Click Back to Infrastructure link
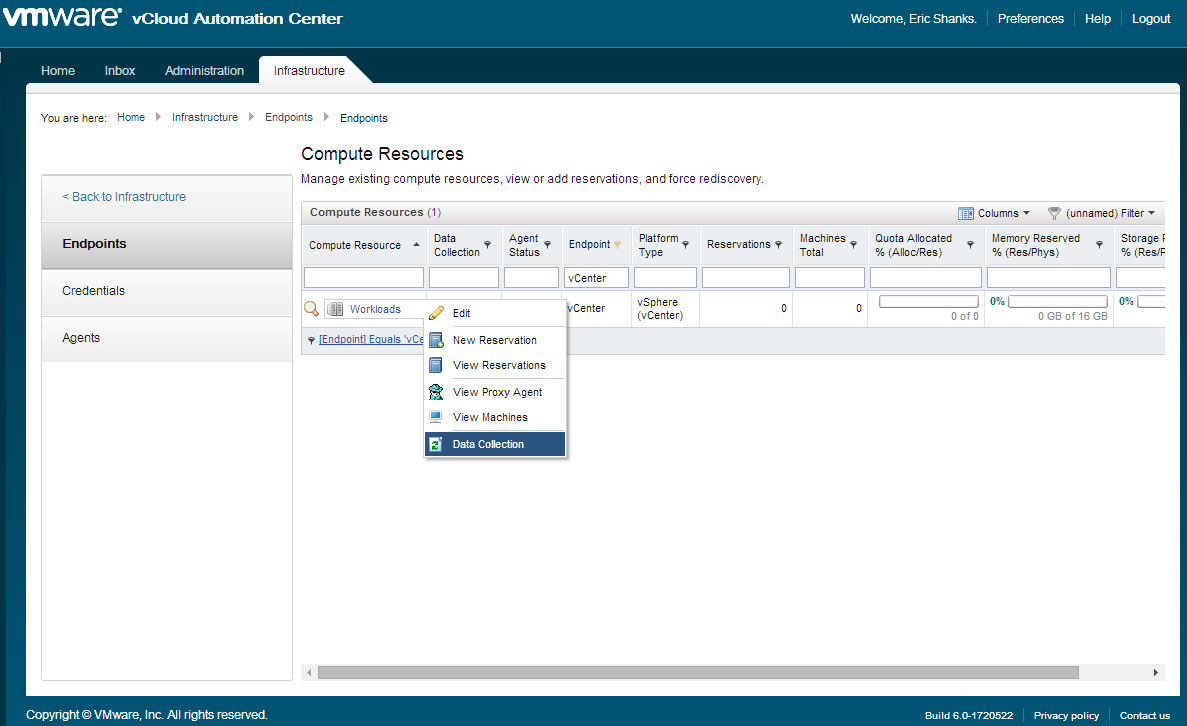Screen dimensions: 1187x726 point(124,197)
